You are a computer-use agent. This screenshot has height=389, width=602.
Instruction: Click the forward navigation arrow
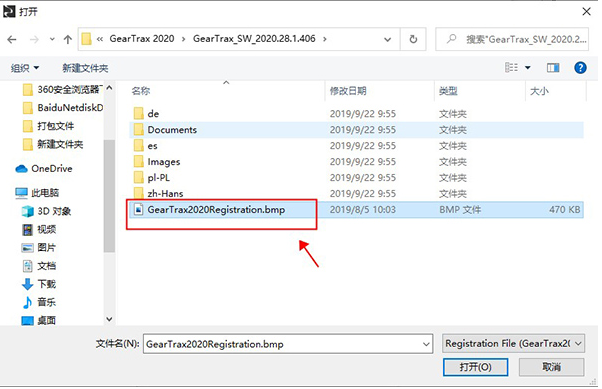34,39
